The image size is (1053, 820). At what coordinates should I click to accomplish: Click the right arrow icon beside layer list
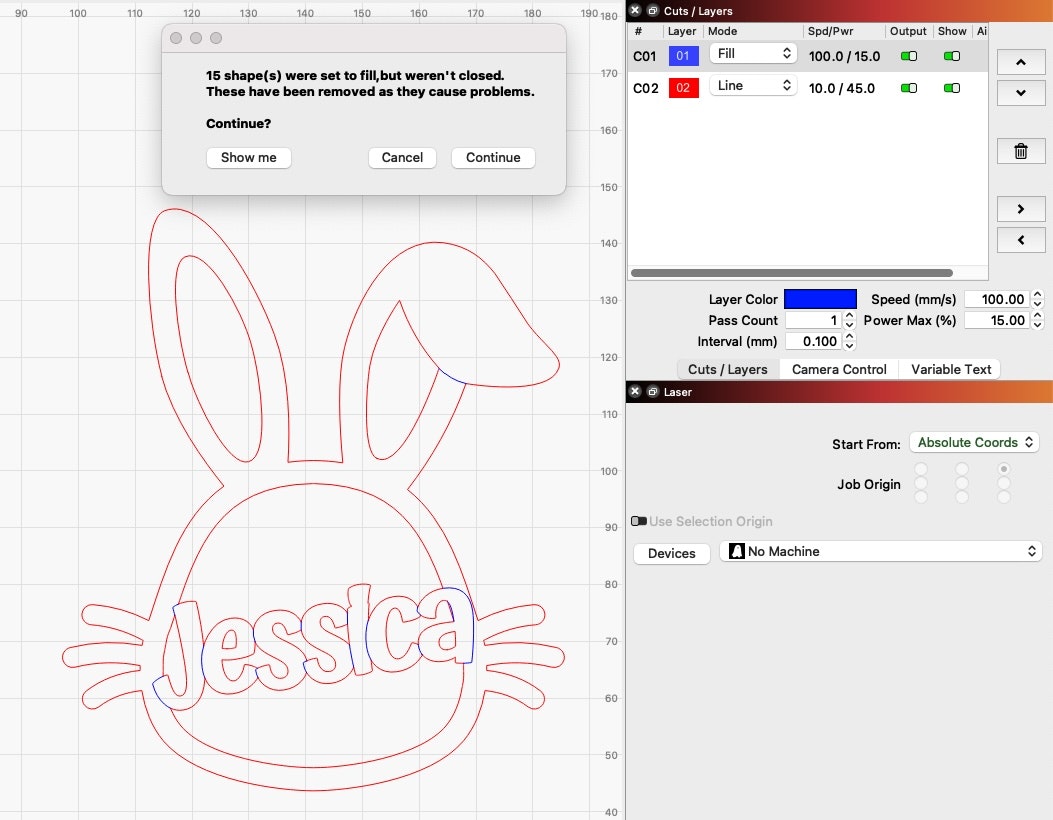(1020, 208)
